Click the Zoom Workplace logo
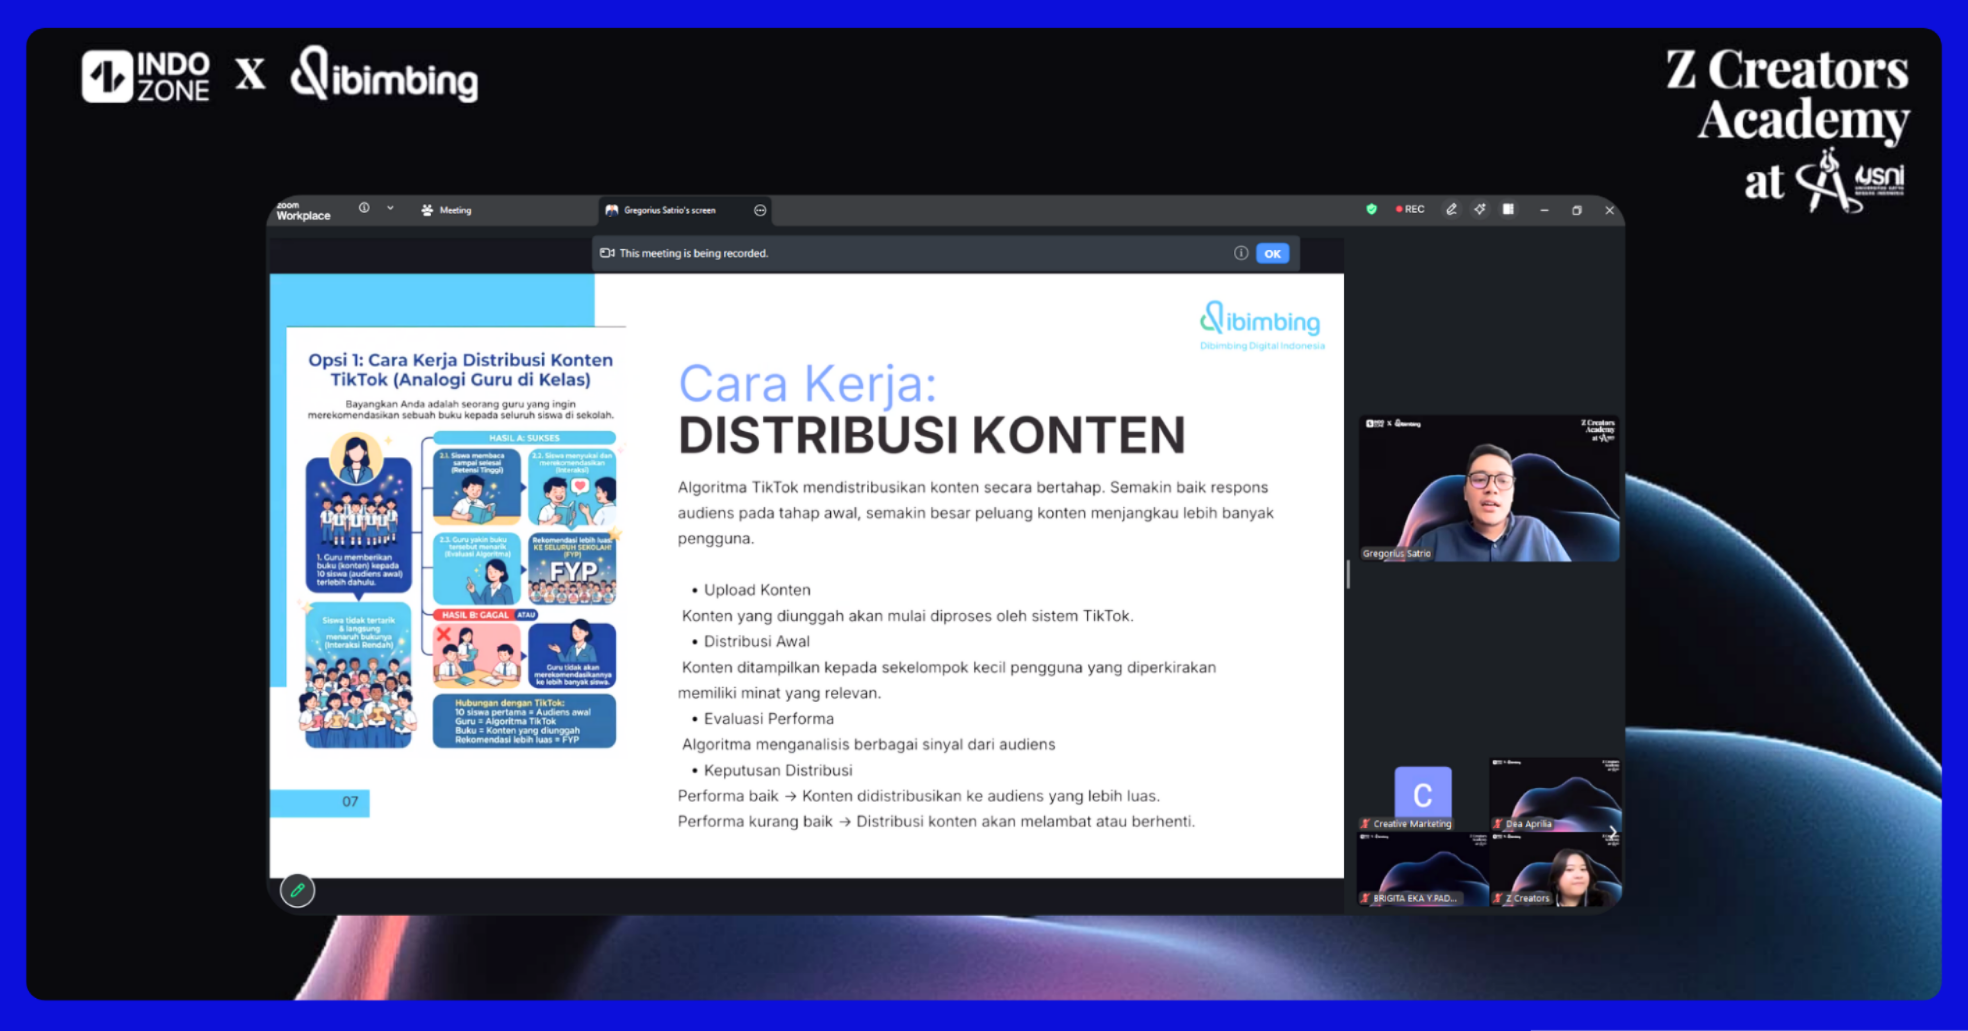The image size is (1968, 1031). 303,210
